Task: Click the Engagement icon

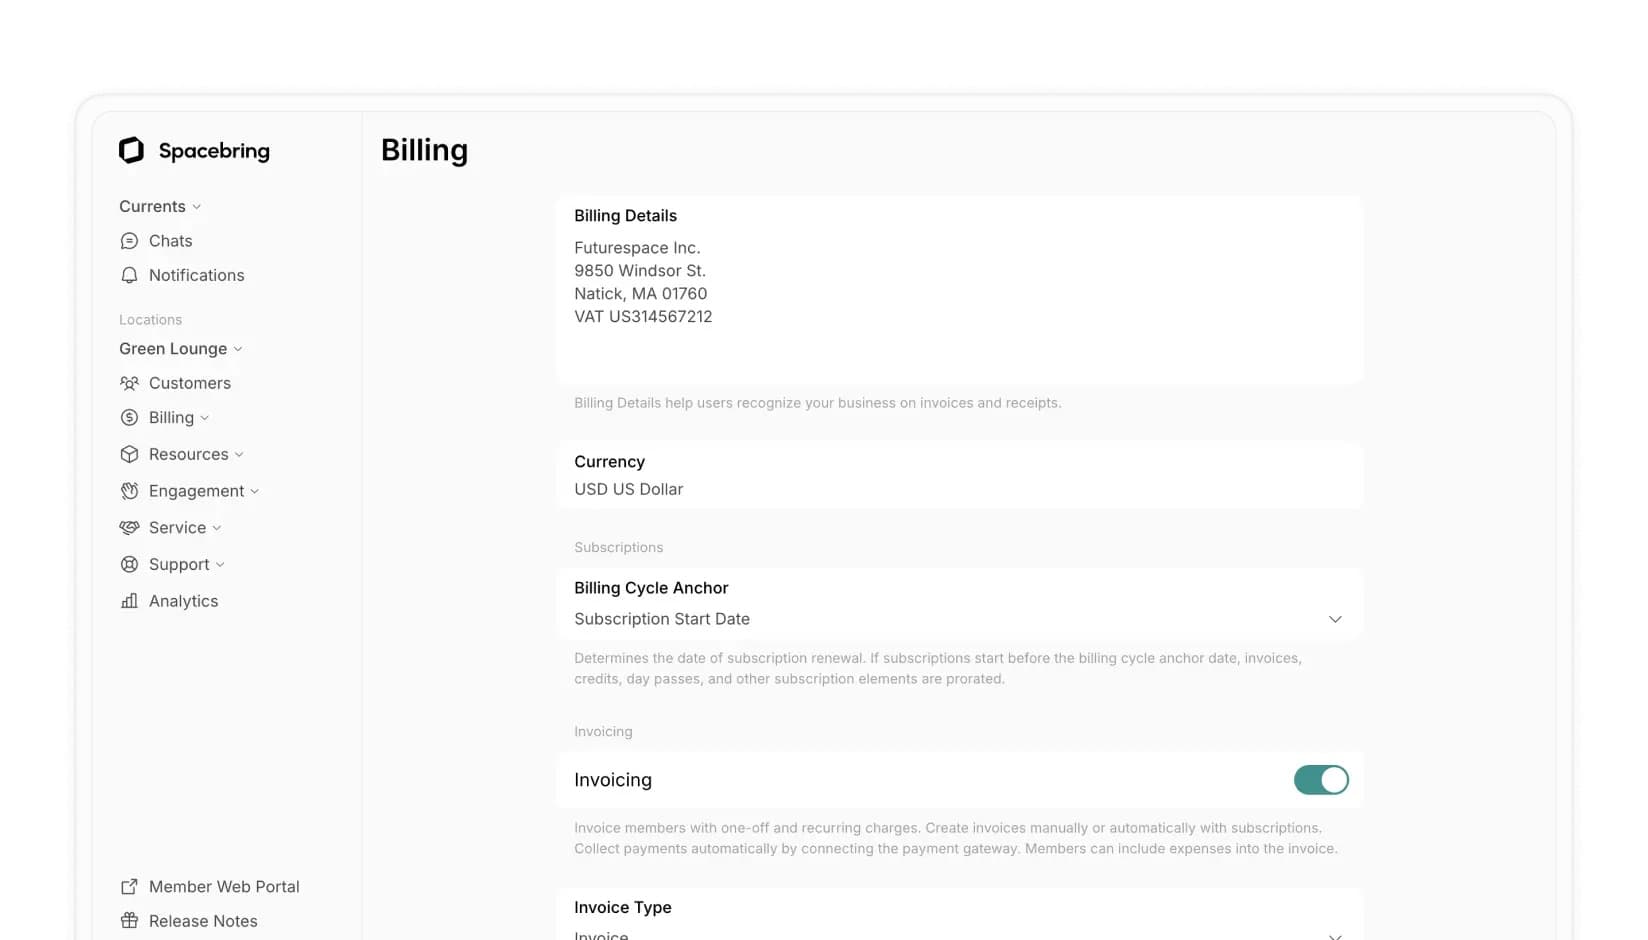Action: point(130,491)
